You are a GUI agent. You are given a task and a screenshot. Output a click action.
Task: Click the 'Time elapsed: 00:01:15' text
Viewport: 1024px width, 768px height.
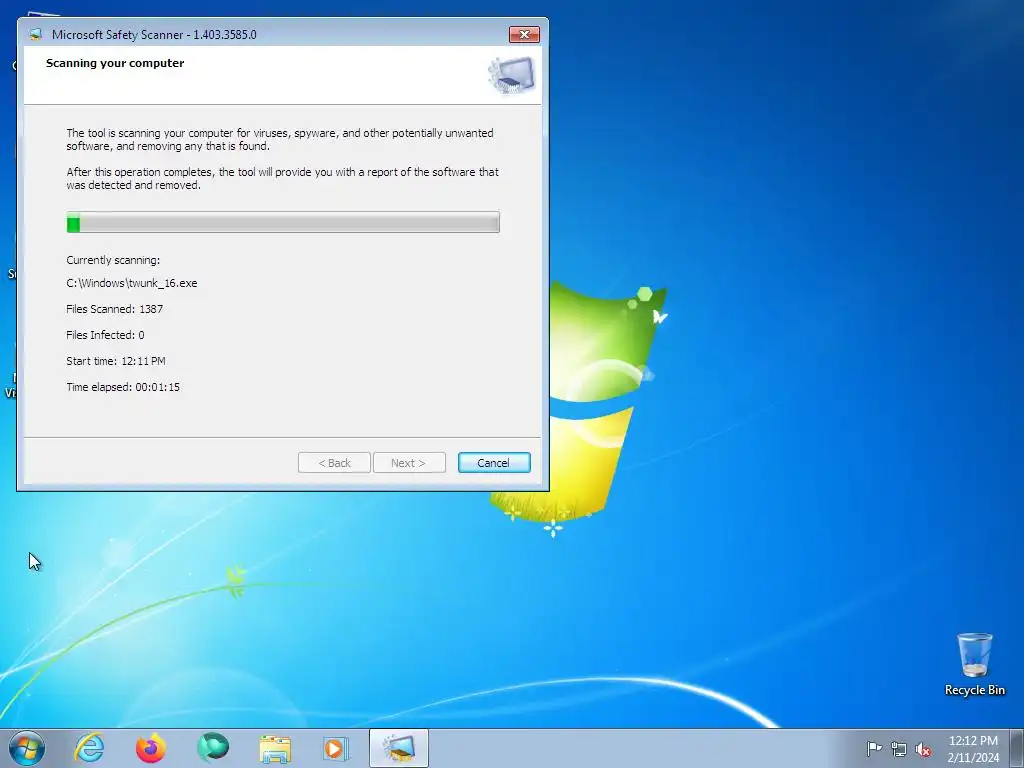point(123,387)
